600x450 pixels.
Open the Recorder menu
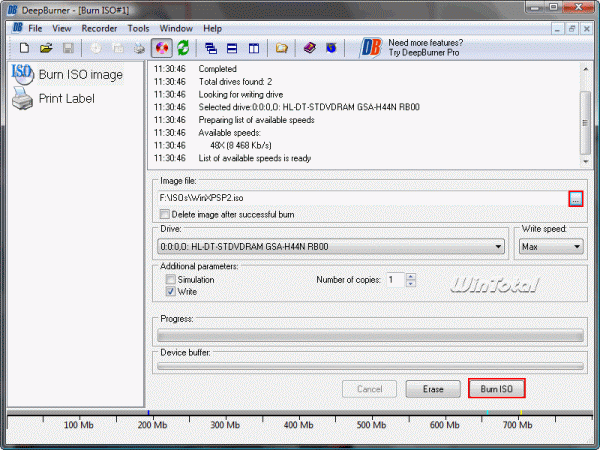click(99, 29)
